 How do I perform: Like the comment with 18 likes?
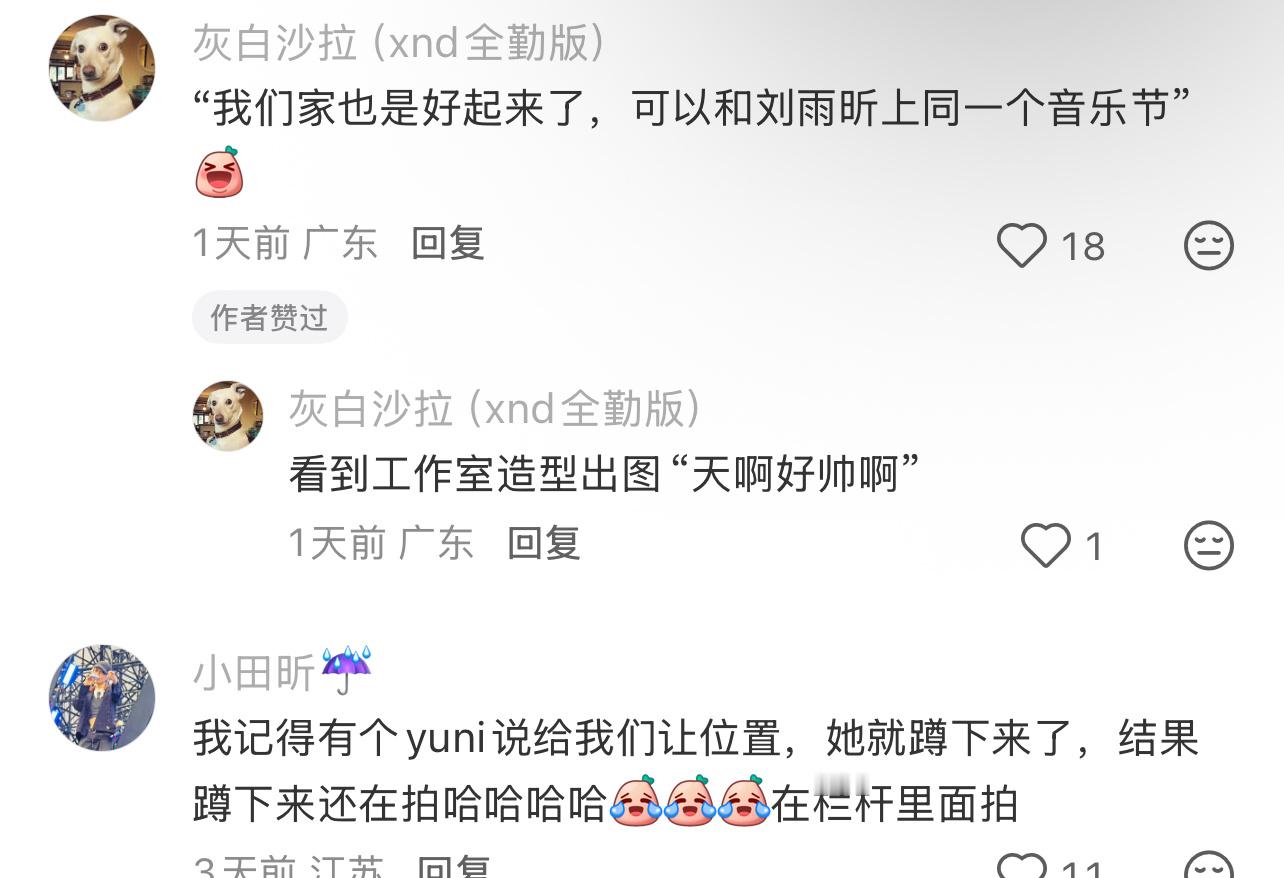1022,245
